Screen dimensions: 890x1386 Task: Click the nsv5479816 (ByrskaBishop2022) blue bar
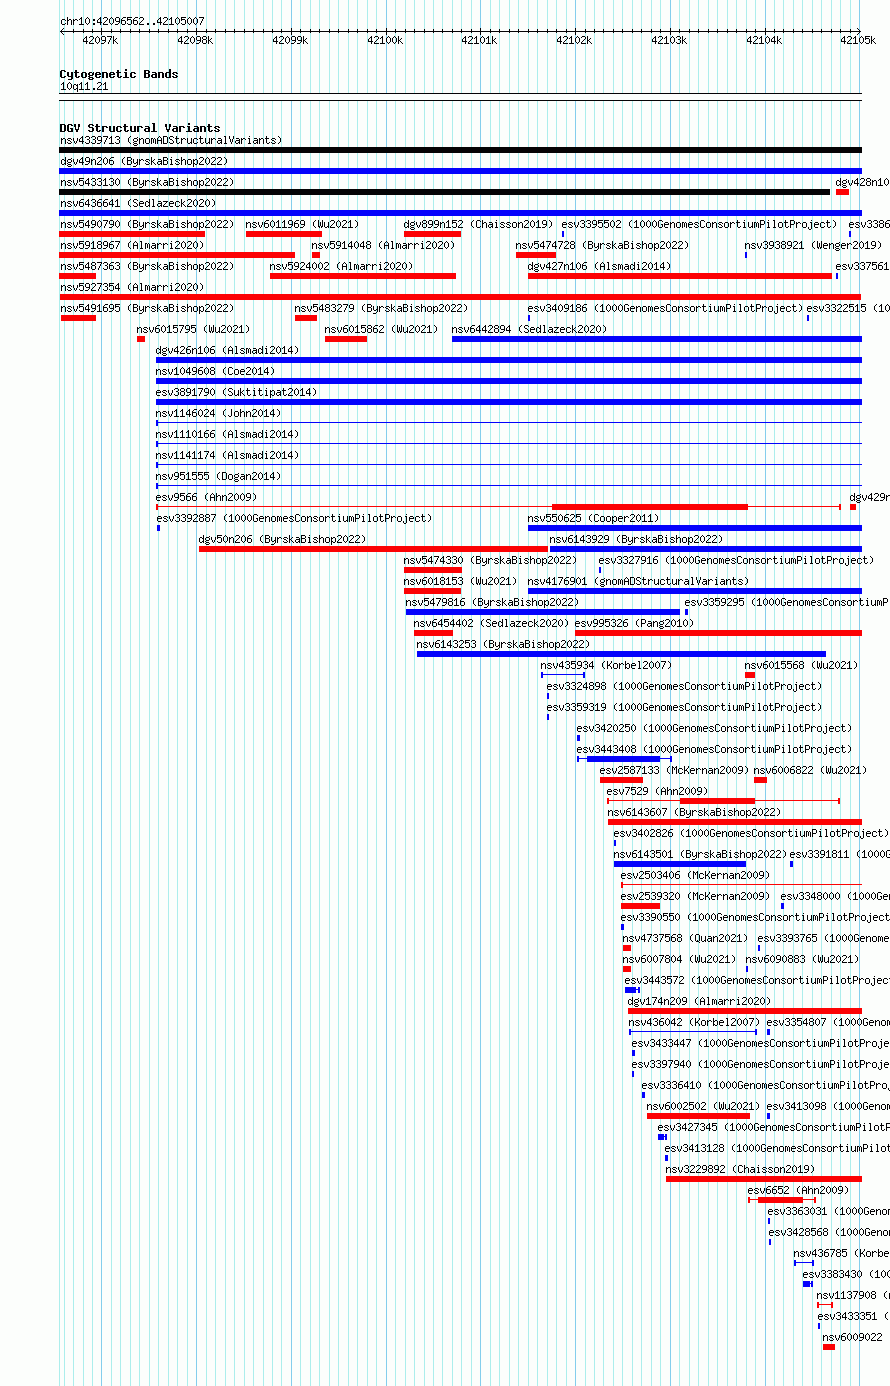(543, 612)
